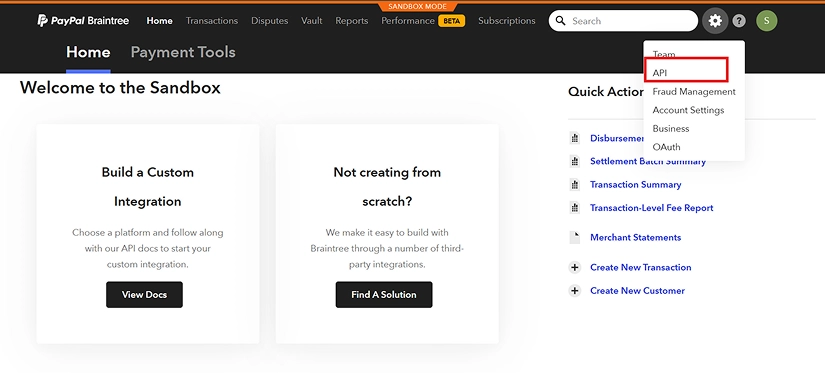Click the Settlement Batch Summary report icon
Viewport: 825px width, 373px height.
coord(575,162)
